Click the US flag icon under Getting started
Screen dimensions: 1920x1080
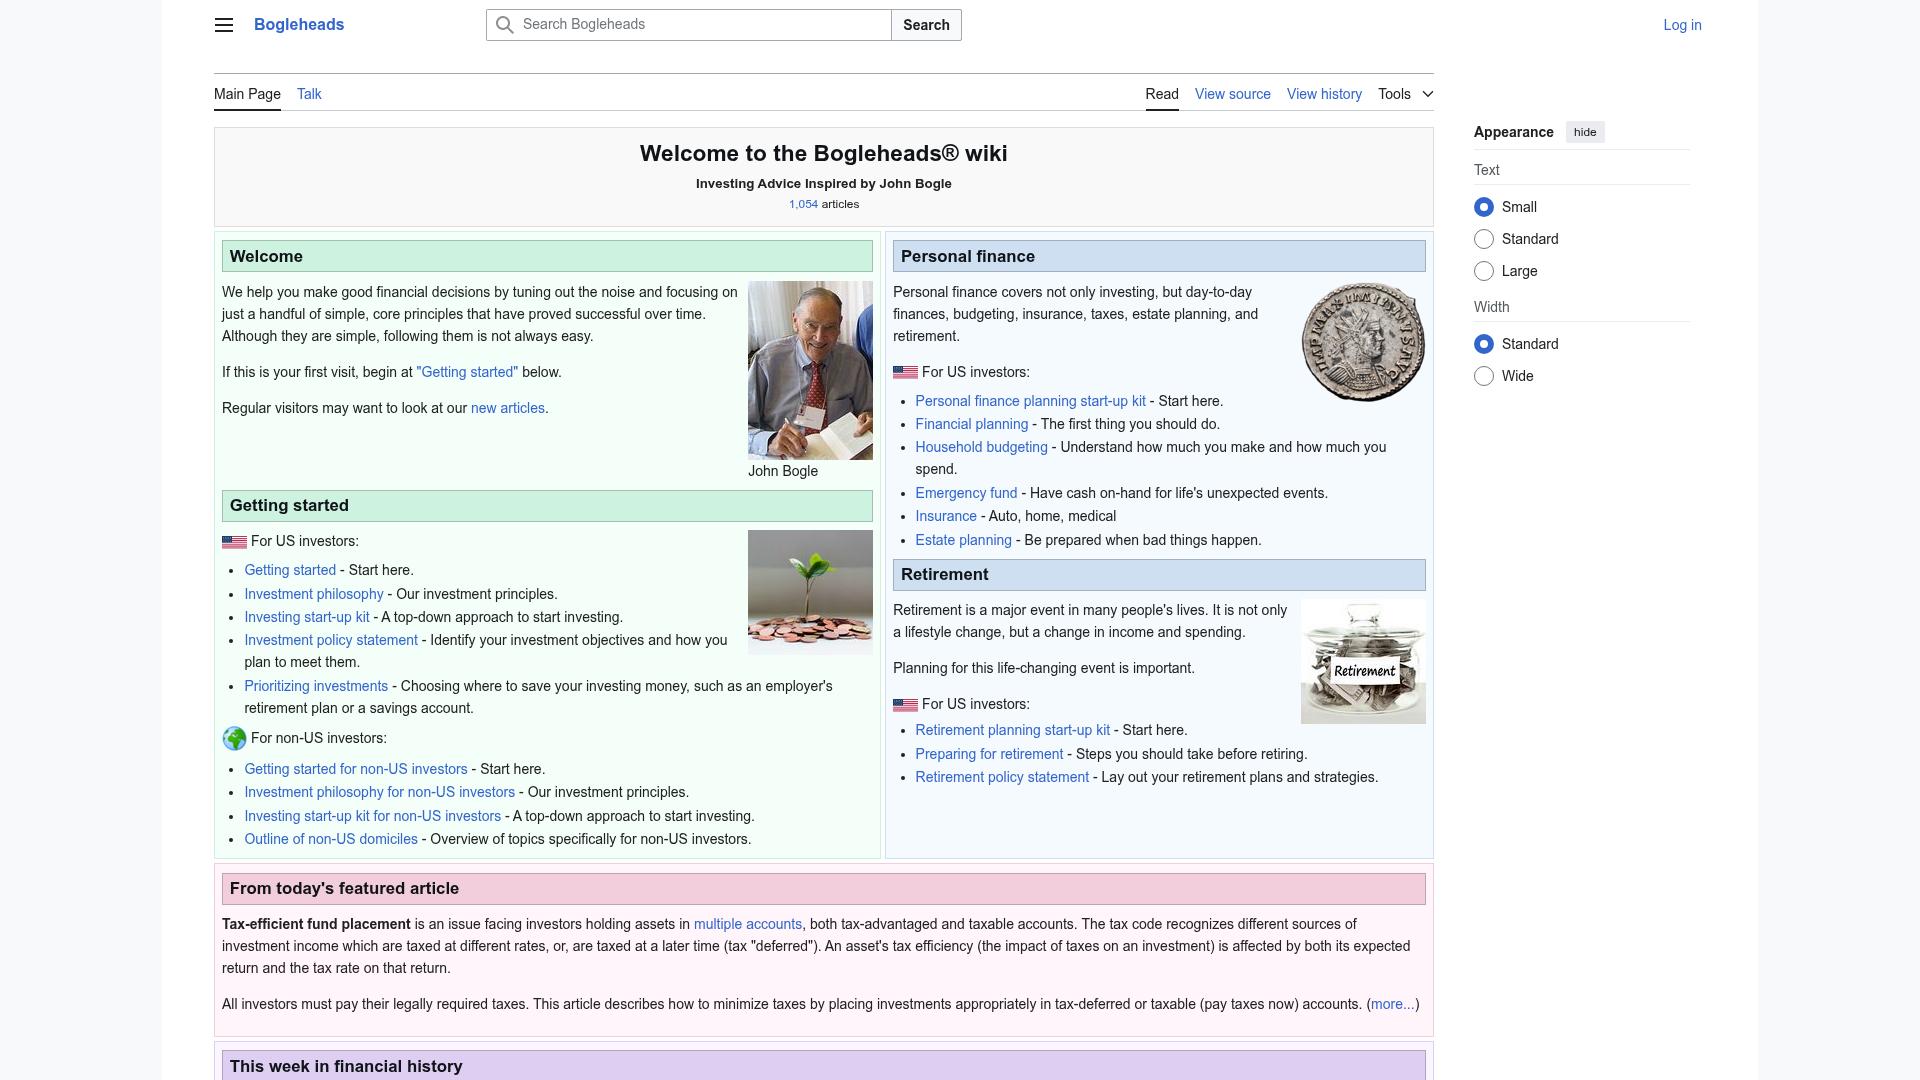tap(234, 542)
